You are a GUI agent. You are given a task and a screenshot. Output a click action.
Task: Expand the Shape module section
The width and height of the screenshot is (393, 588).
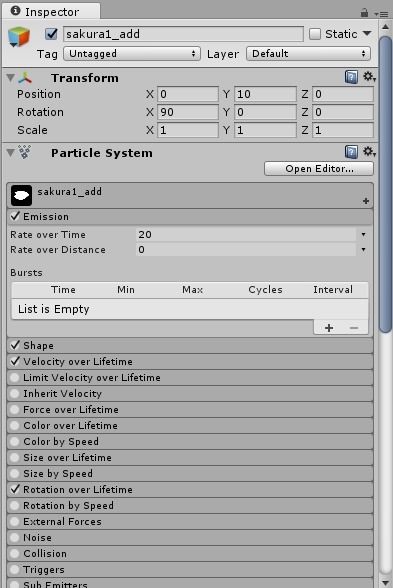(x=190, y=345)
